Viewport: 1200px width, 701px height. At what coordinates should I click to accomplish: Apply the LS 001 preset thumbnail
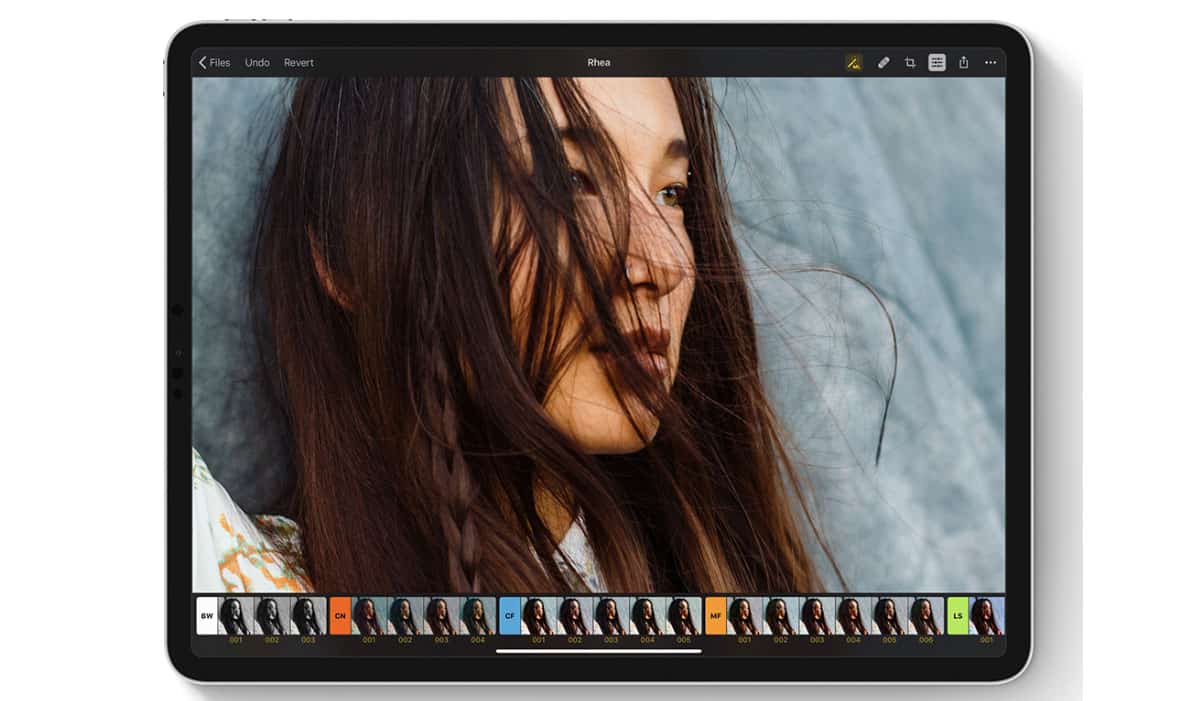(987, 616)
